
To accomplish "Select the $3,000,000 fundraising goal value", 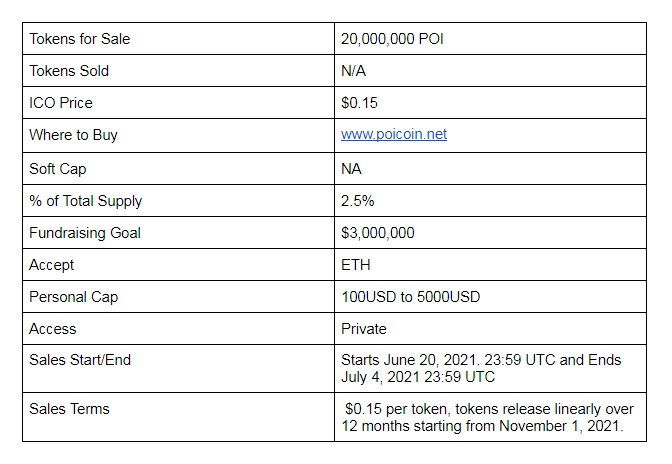I will point(378,233).
